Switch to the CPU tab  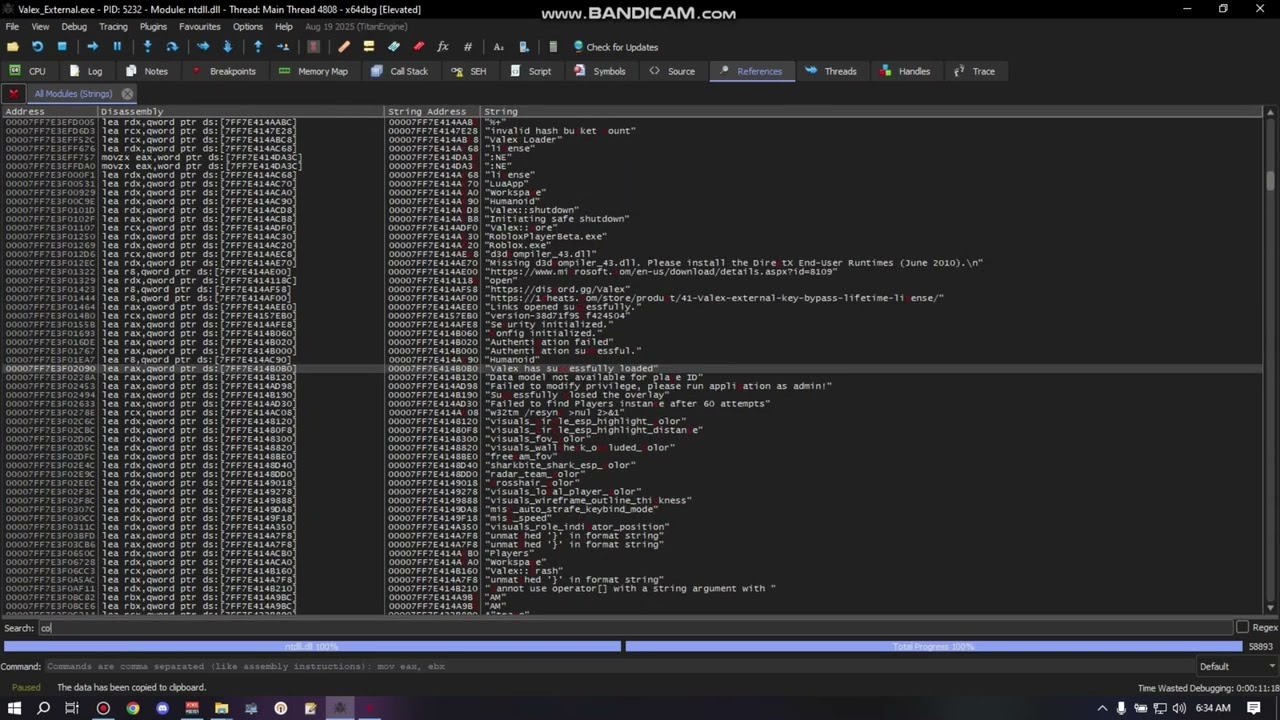click(x=28, y=71)
